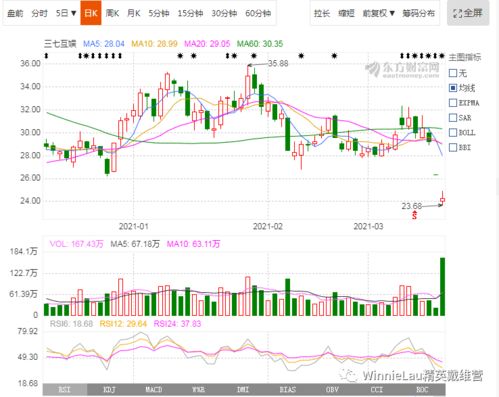
Task: Click the 东方财富网 watermark logo
Action: click(x=402, y=70)
